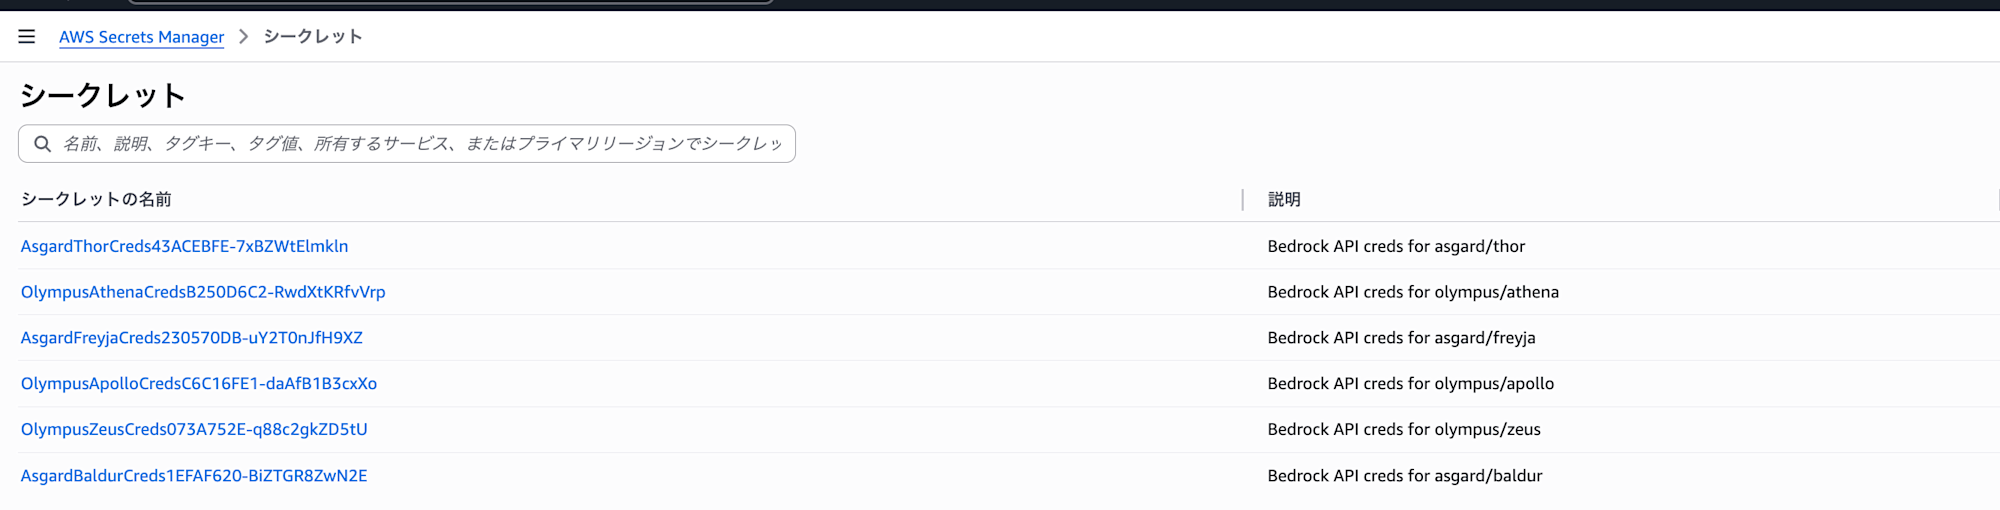Sort by シークレットの名前 column header
The width and height of the screenshot is (2000, 510).
pos(96,199)
